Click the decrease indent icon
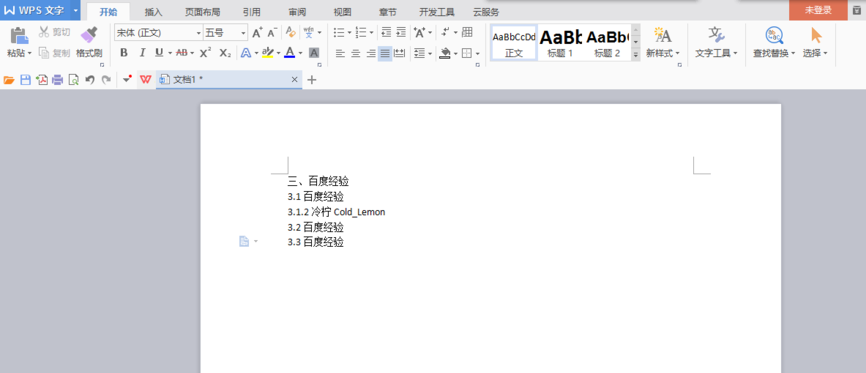866x373 pixels. [386, 33]
